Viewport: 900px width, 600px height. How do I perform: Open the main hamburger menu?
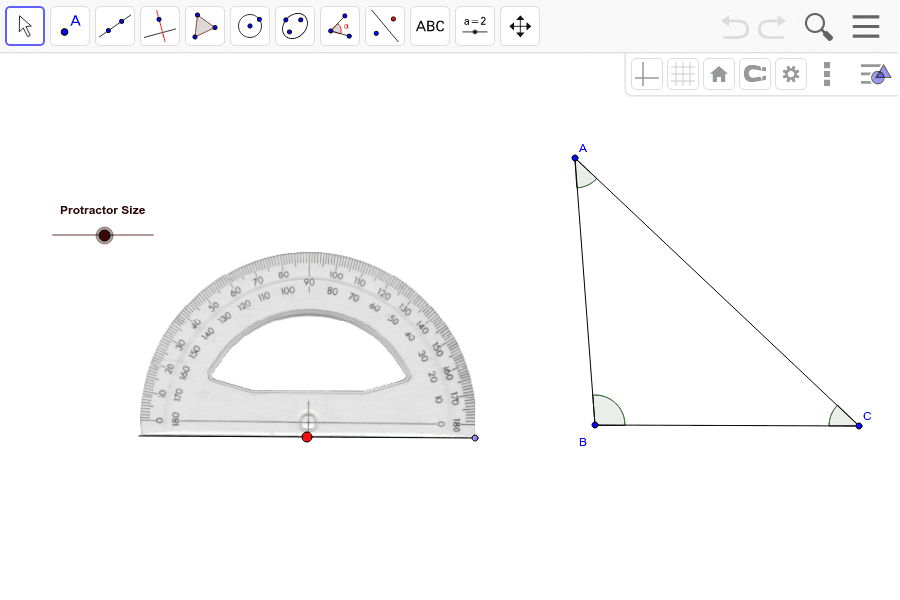pos(866,26)
